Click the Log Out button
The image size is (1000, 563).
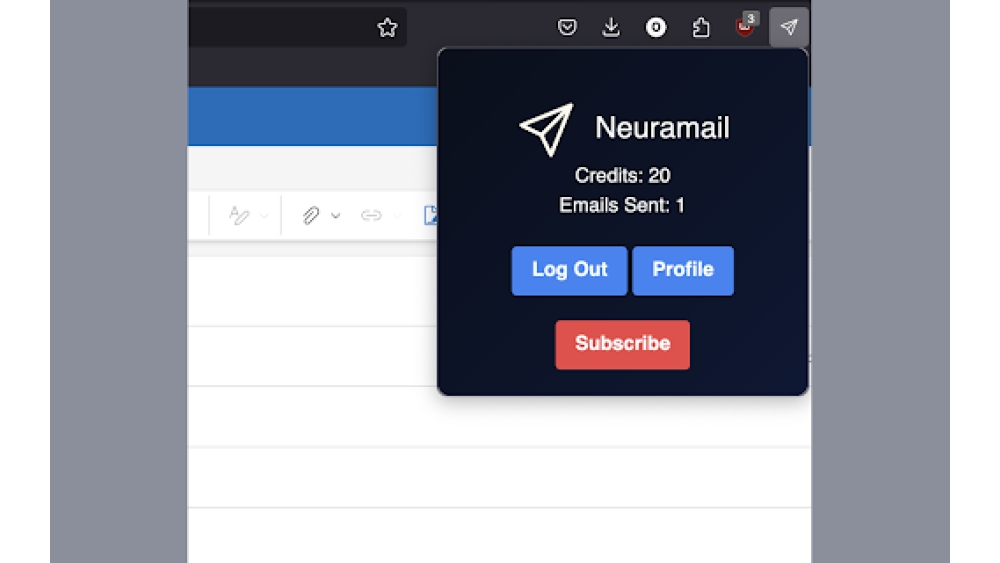point(570,270)
